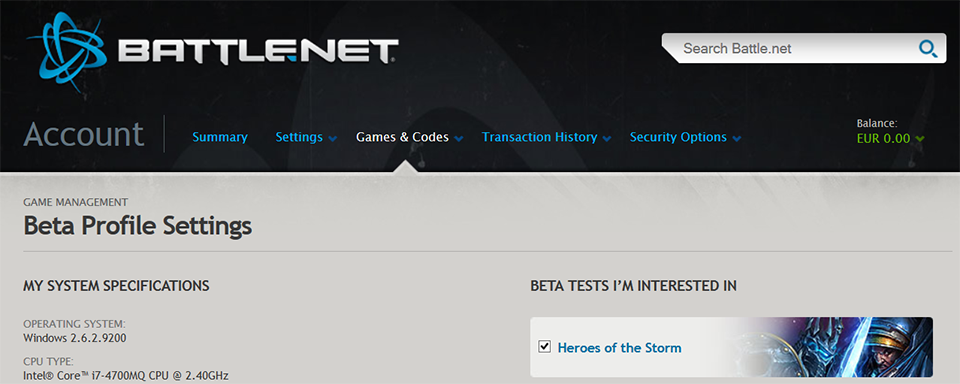The width and height of the screenshot is (960, 384).
Task: Open the Summary tab
Action: [x=220, y=137]
